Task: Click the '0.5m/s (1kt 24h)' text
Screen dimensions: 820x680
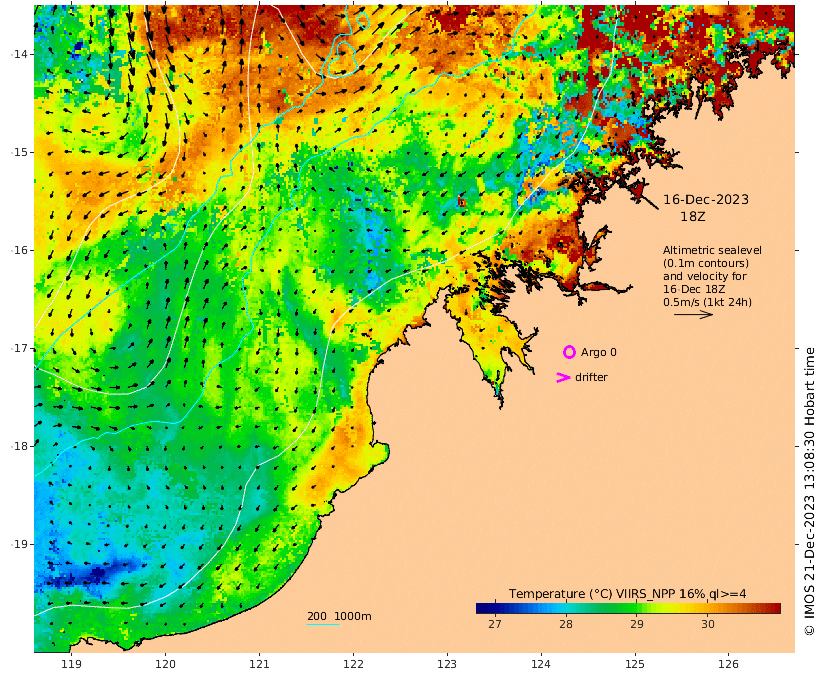Action: [x=707, y=302]
